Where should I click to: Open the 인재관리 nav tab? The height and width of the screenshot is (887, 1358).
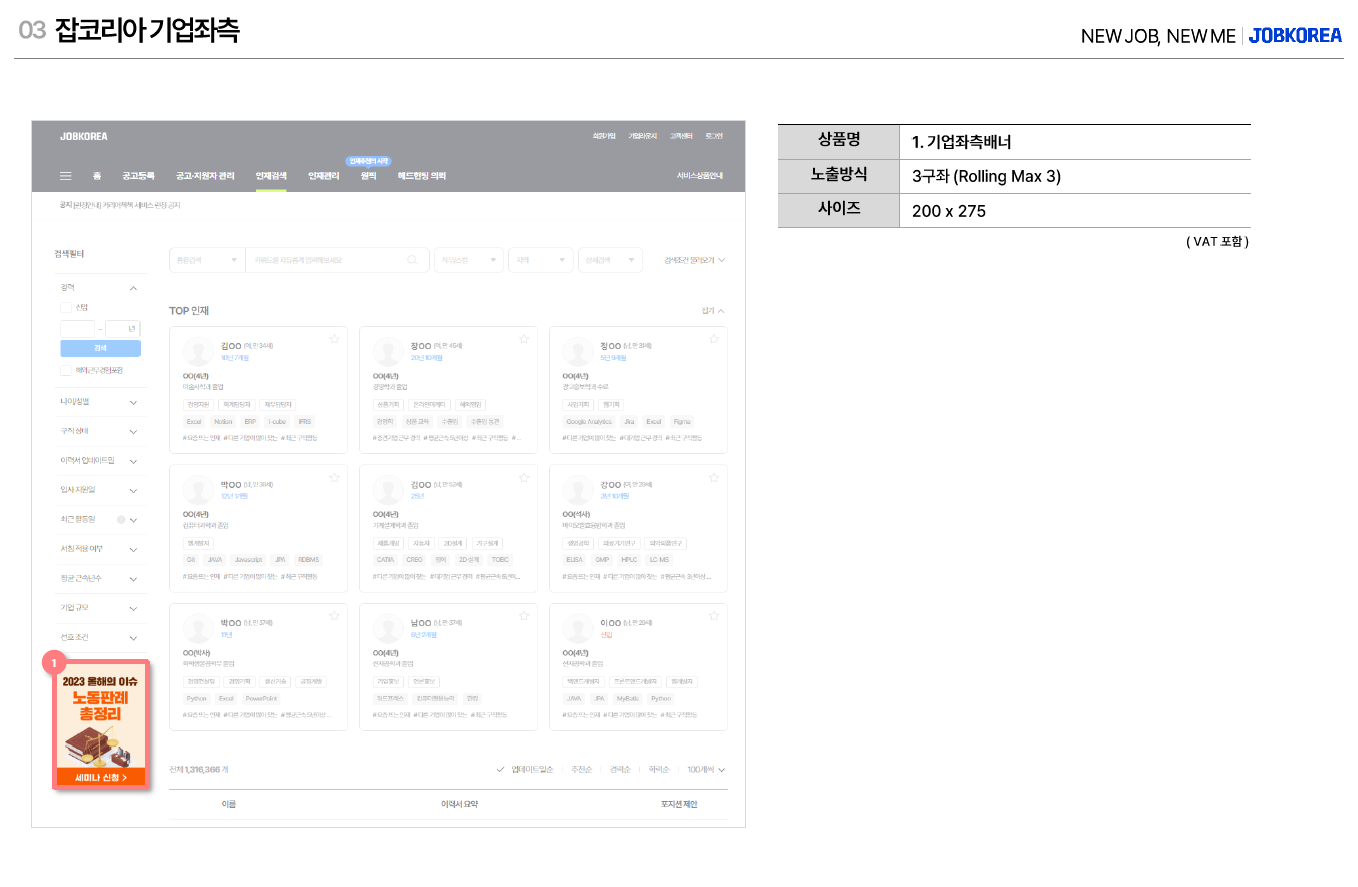324,176
